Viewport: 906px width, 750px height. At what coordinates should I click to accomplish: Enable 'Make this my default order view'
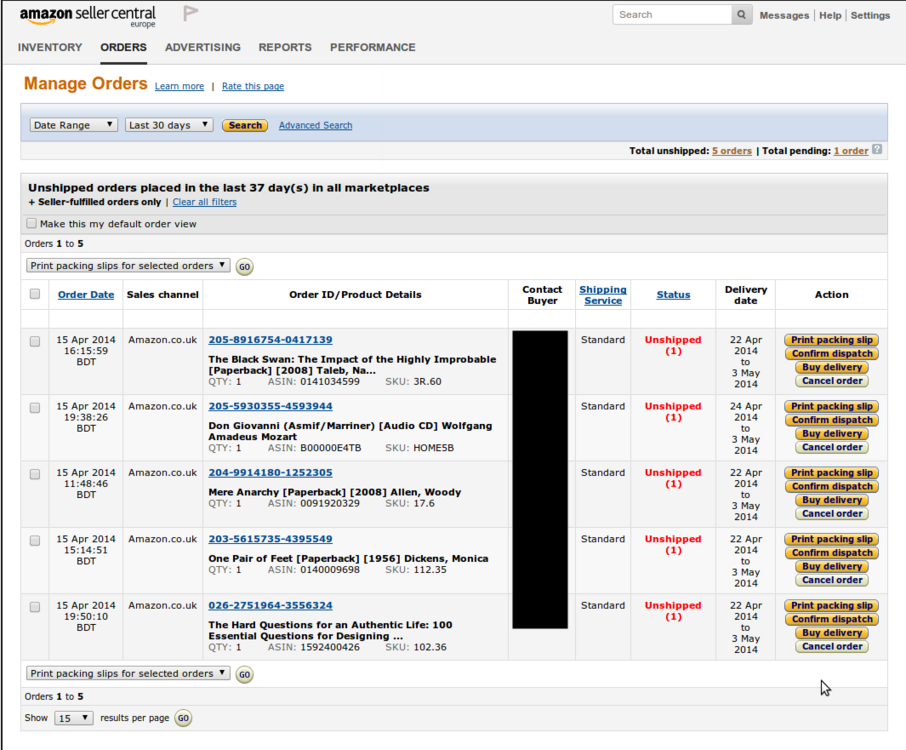32,224
